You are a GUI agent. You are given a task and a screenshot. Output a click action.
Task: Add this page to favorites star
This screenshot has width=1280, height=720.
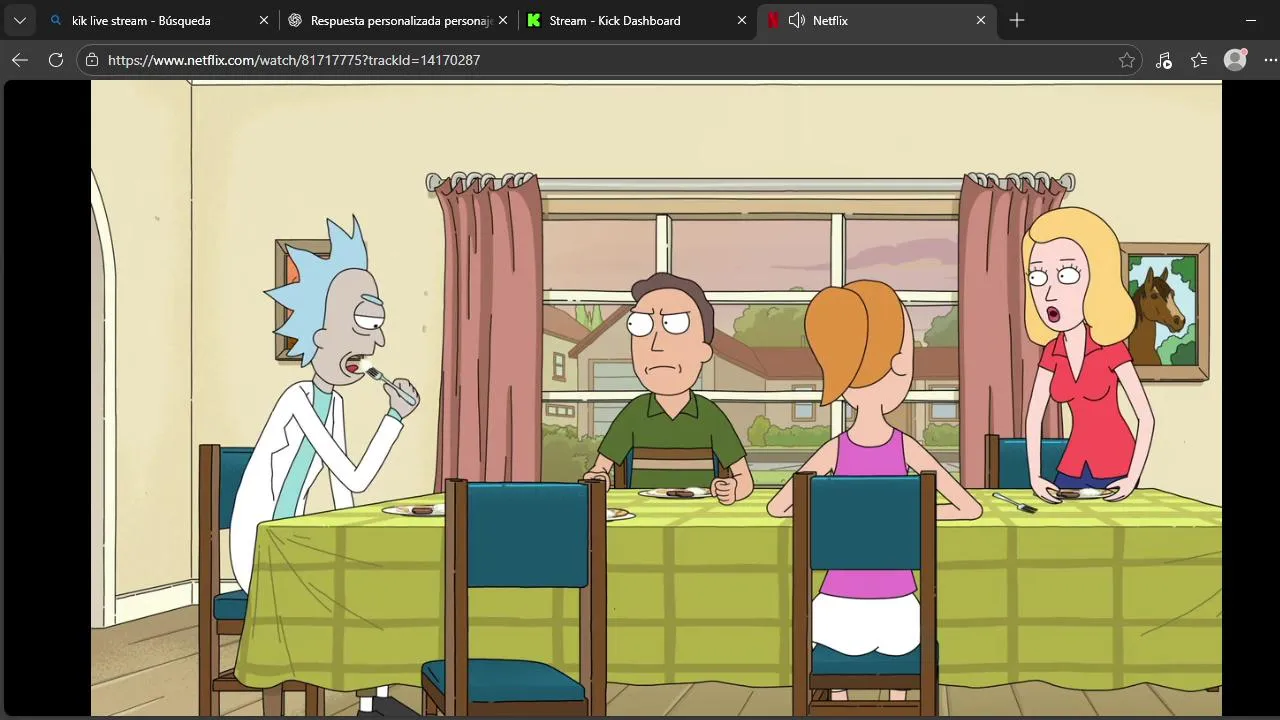click(x=1127, y=60)
